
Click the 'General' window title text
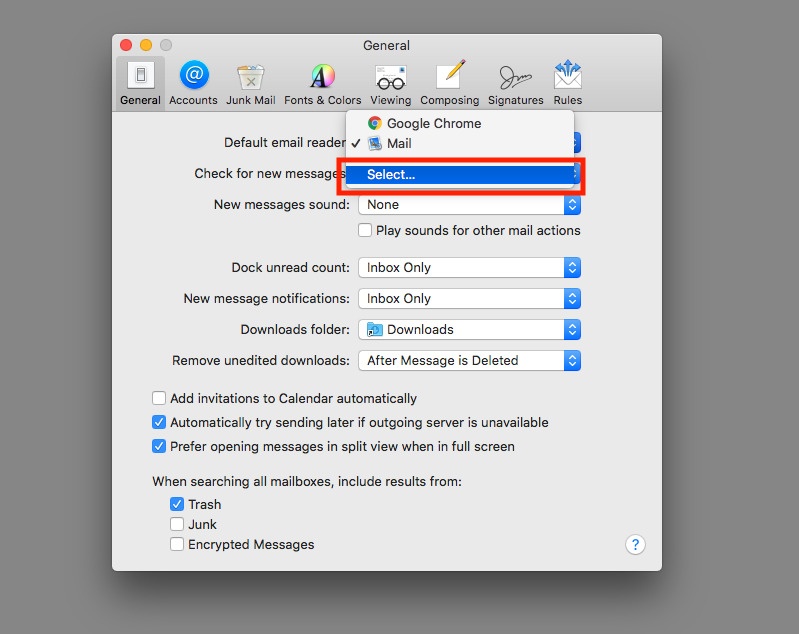coord(386,45)
